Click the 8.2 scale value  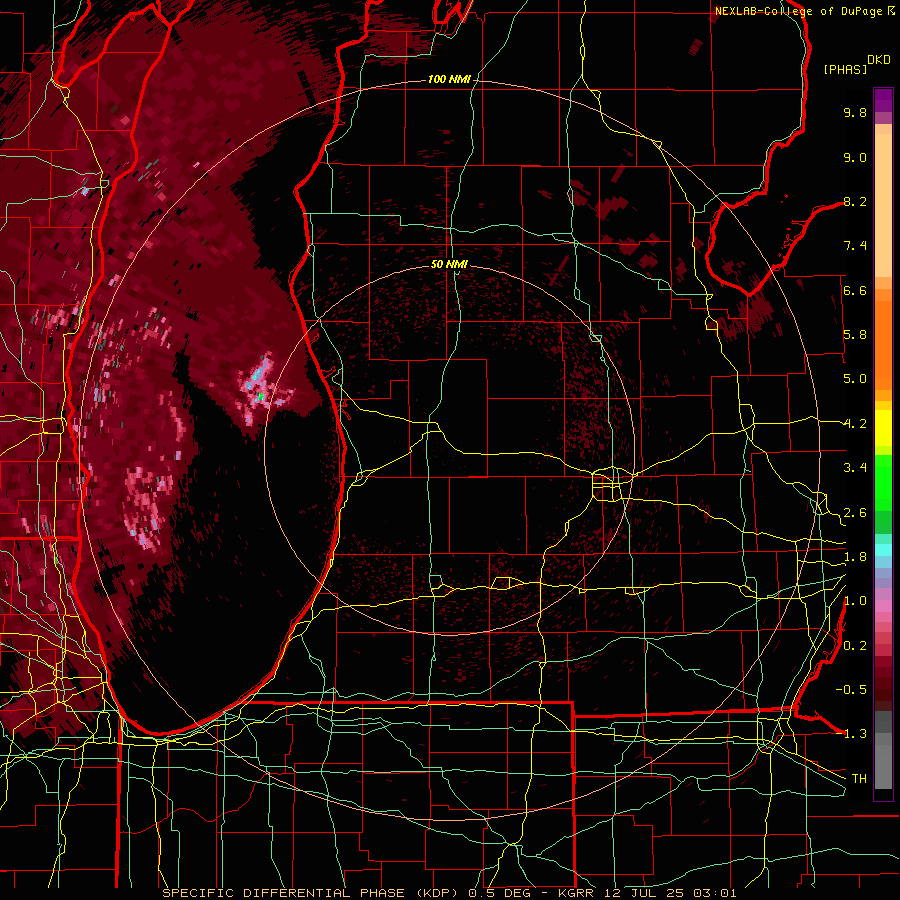(855, 201)
